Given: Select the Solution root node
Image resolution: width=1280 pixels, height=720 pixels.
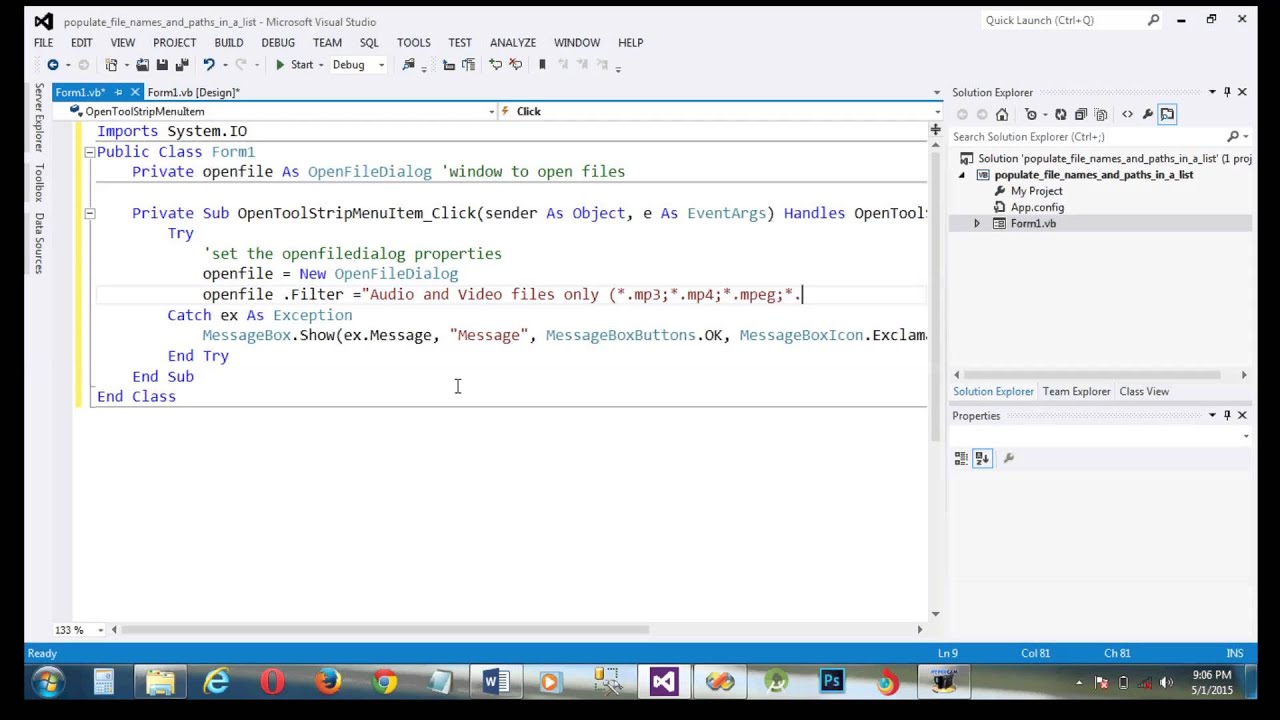Looking at the screenshot, I should 1106,159.
